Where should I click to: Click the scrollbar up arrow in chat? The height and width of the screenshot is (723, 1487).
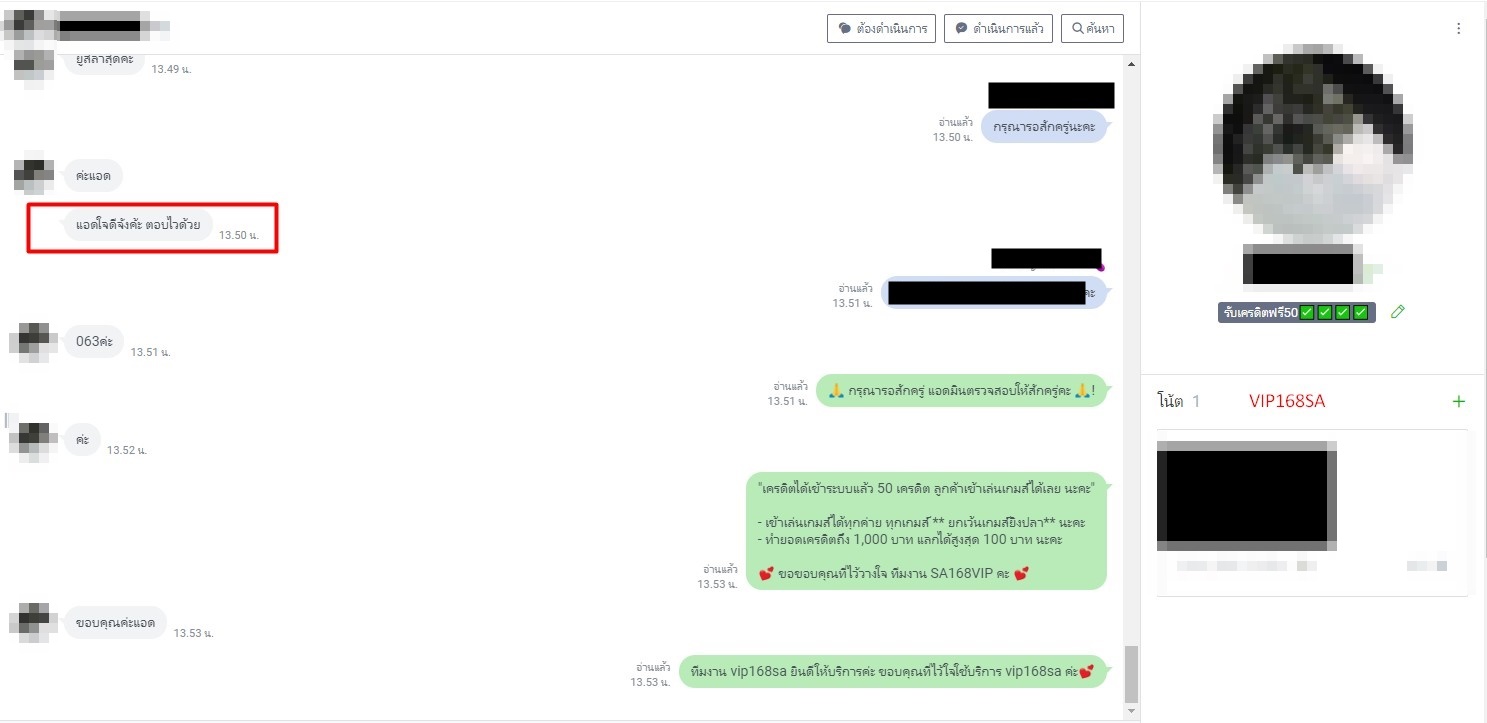[1131, 65]
